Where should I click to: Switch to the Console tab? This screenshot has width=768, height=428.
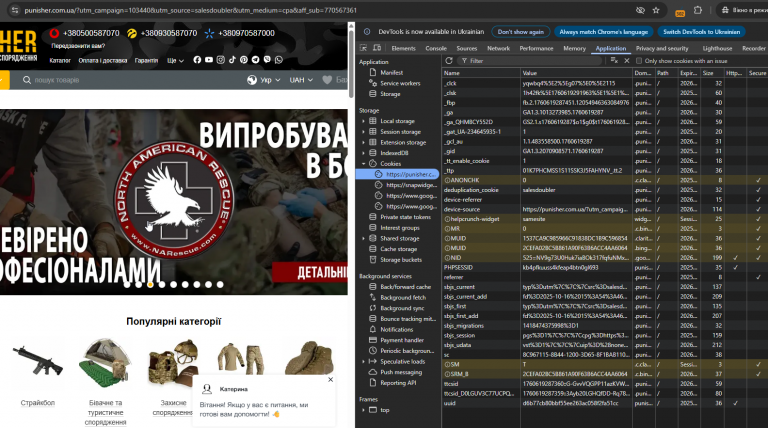436,48
